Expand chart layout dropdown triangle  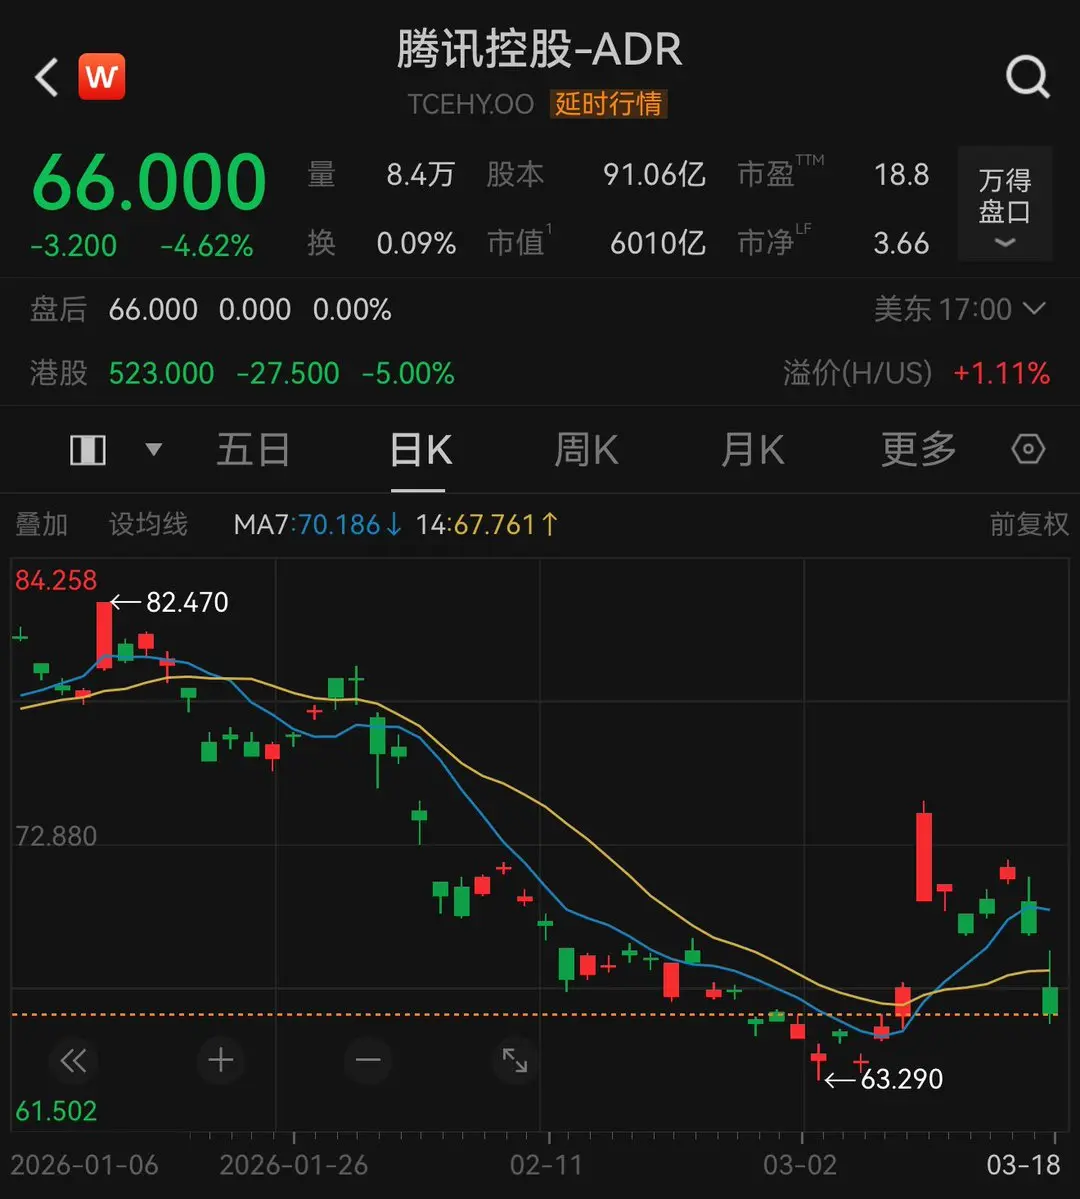tap(154, 449)
